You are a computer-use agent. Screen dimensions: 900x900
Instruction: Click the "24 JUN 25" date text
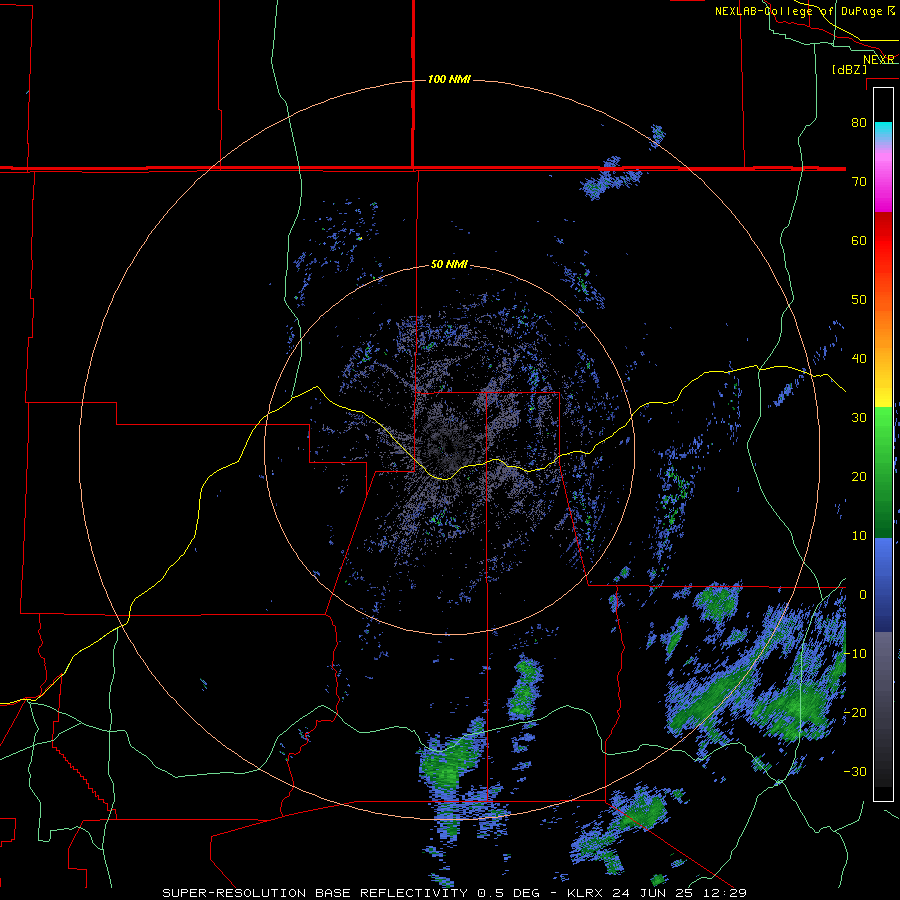[x=654, y=893]
